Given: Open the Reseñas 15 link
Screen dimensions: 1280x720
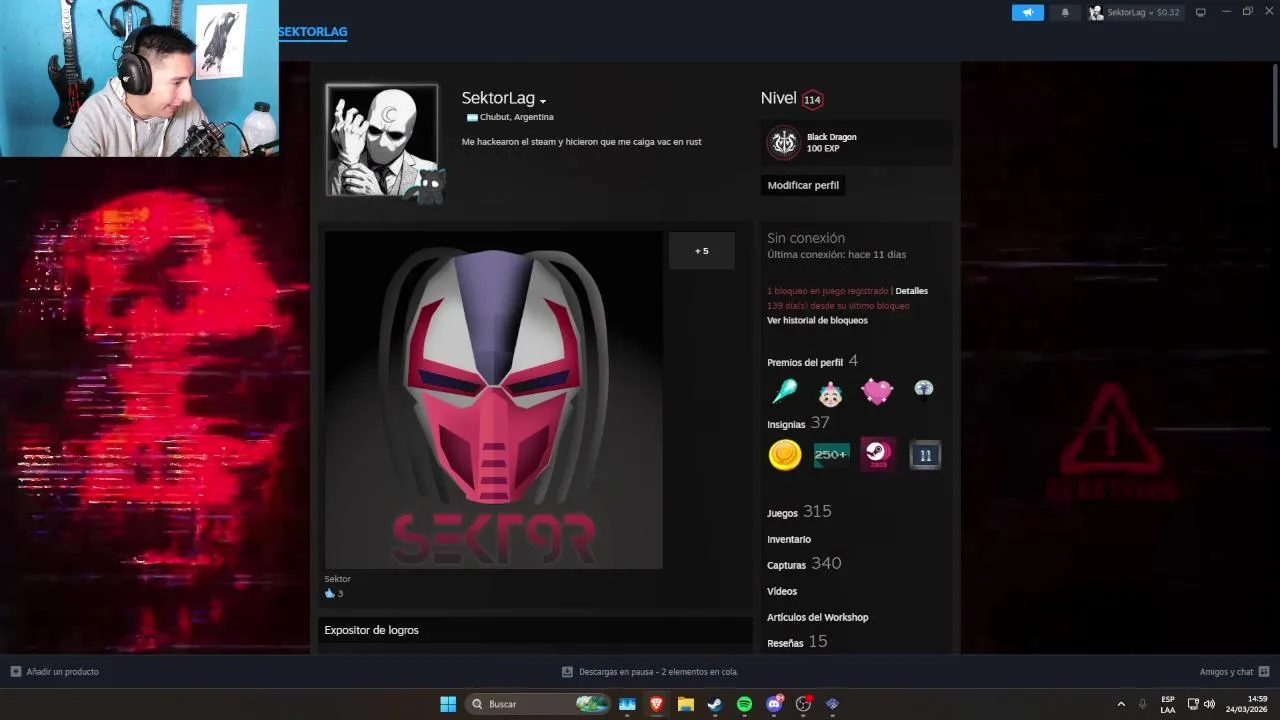Looking at the screenshot, I should tap(797, 642).
